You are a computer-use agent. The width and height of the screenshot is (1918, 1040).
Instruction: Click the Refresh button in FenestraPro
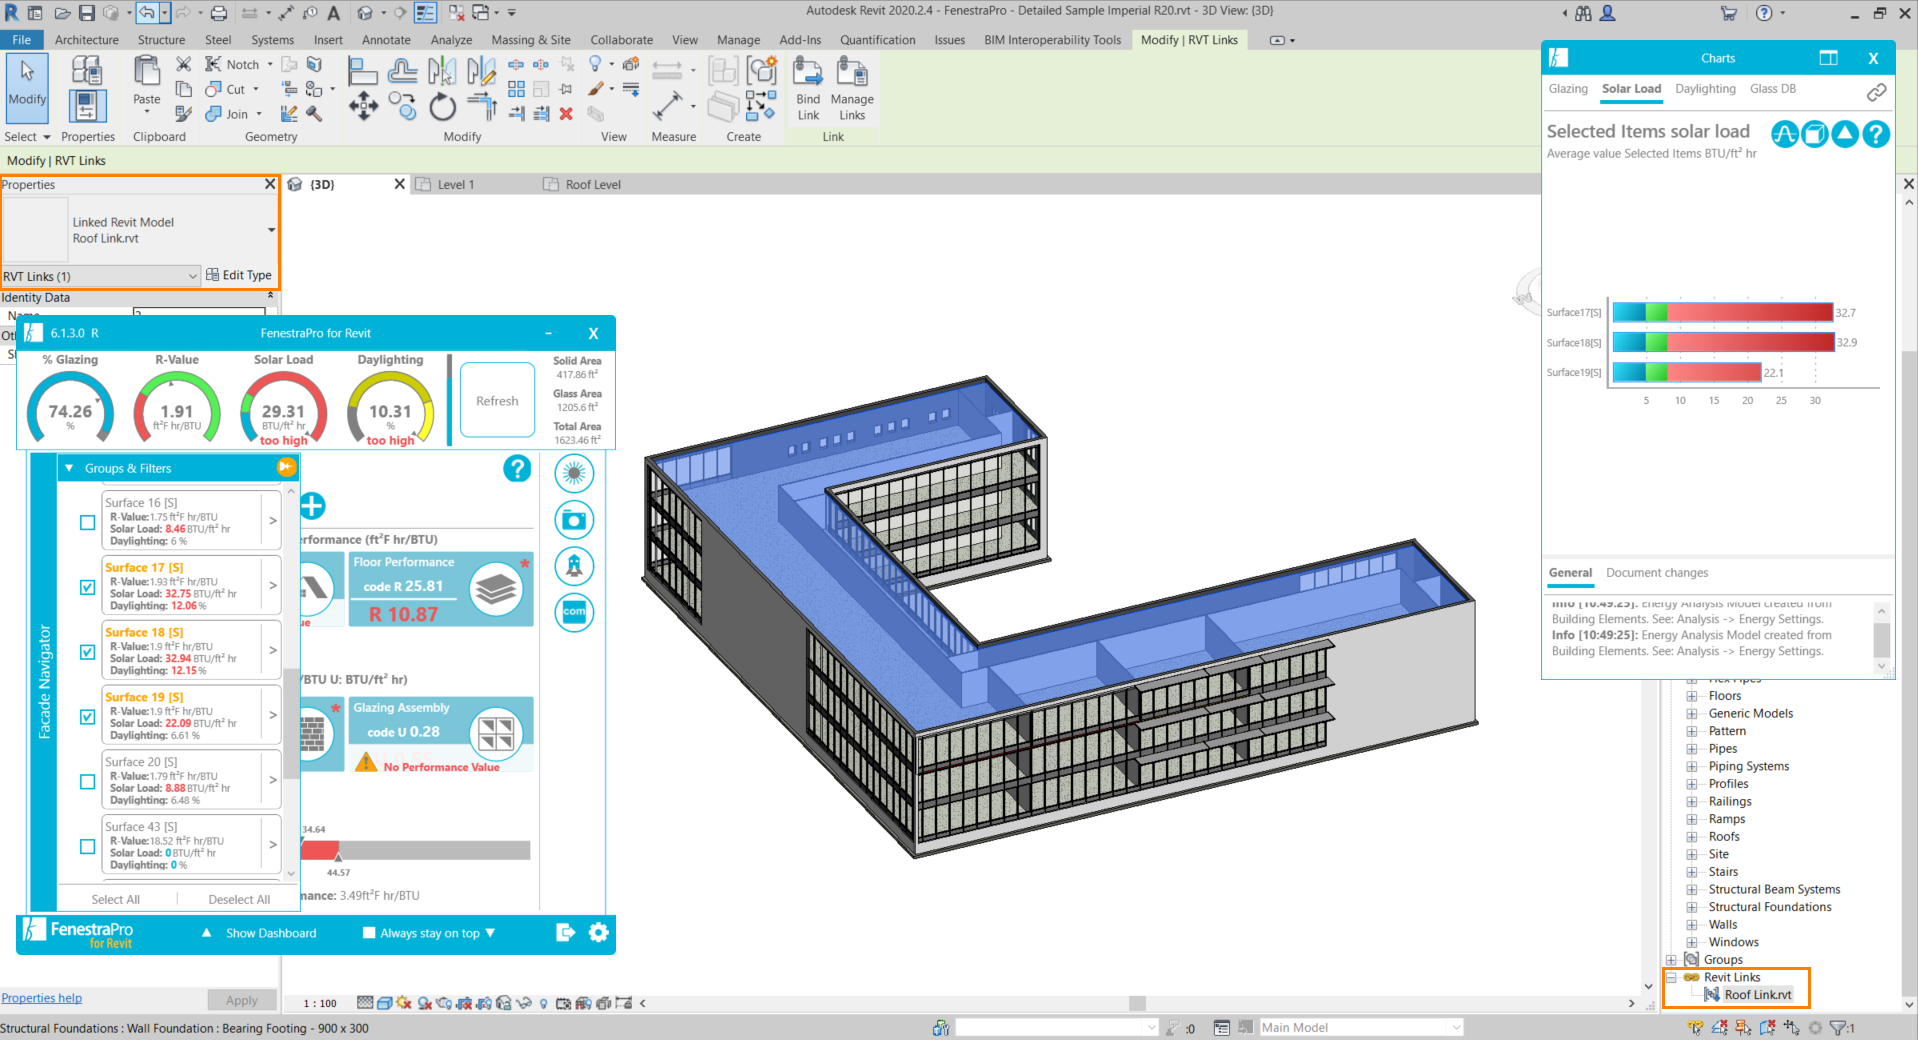coord(497,401)
